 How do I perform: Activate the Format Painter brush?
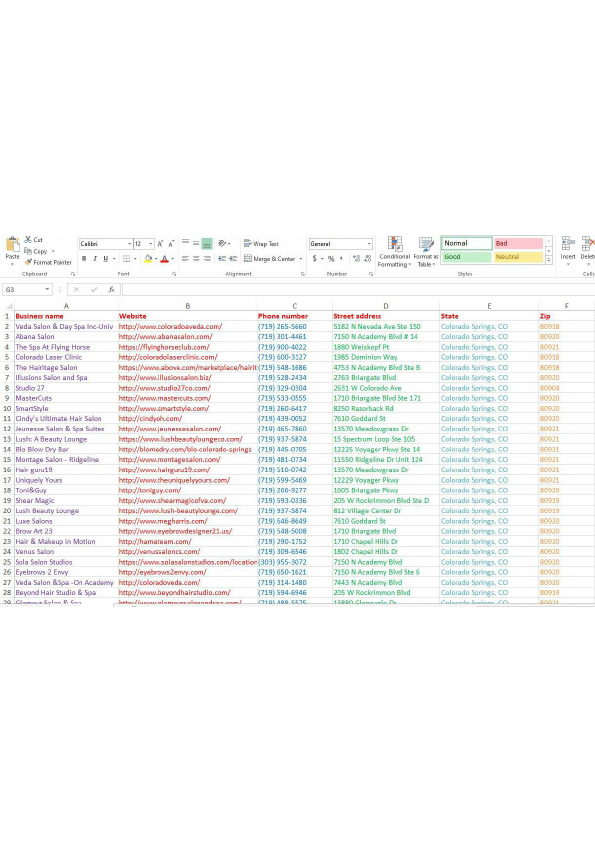point(48,262)
